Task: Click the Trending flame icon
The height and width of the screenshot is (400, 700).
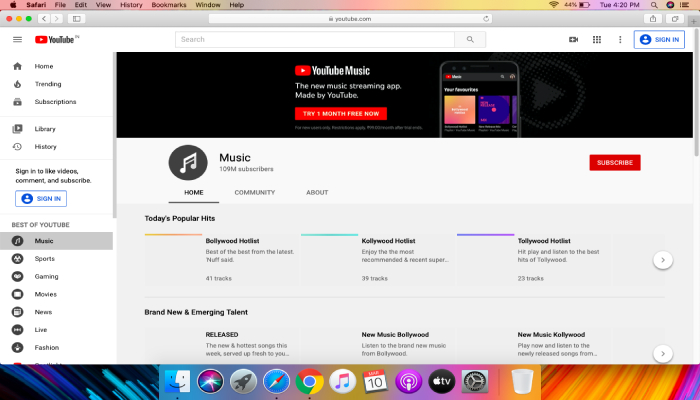Action: click(17, 84)
